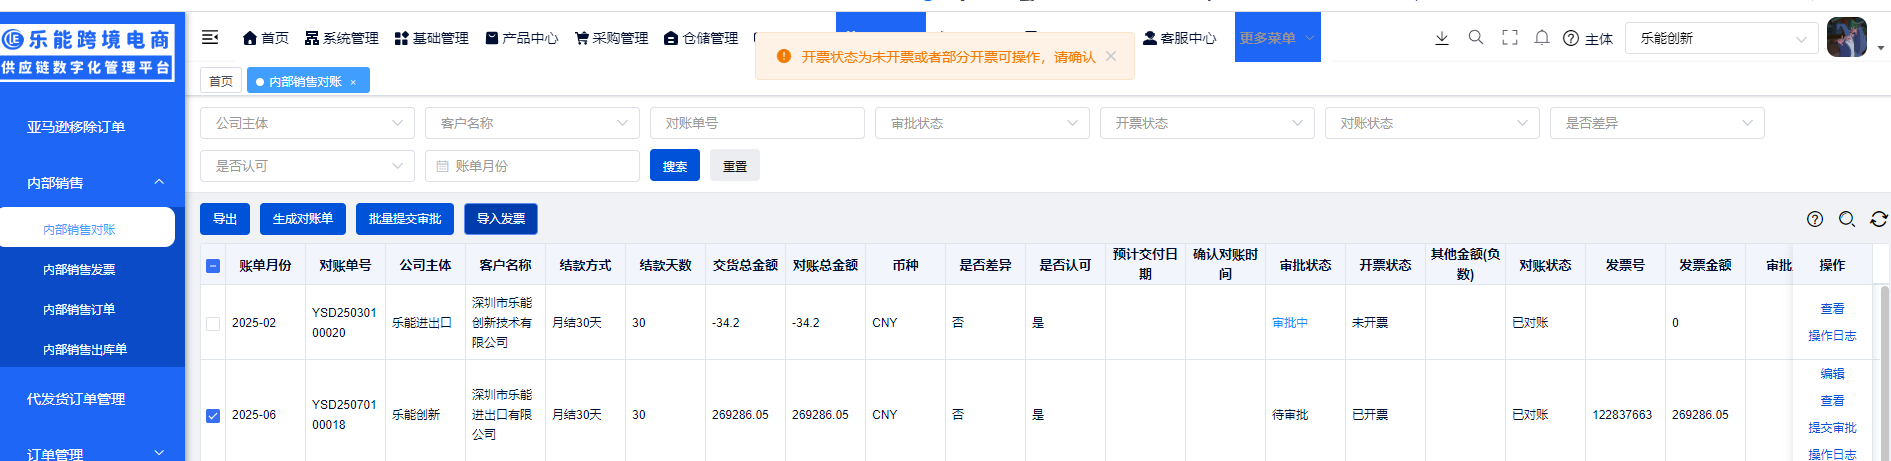
Task: Click the 批量提交审批 button
Action: coord(405,219)
